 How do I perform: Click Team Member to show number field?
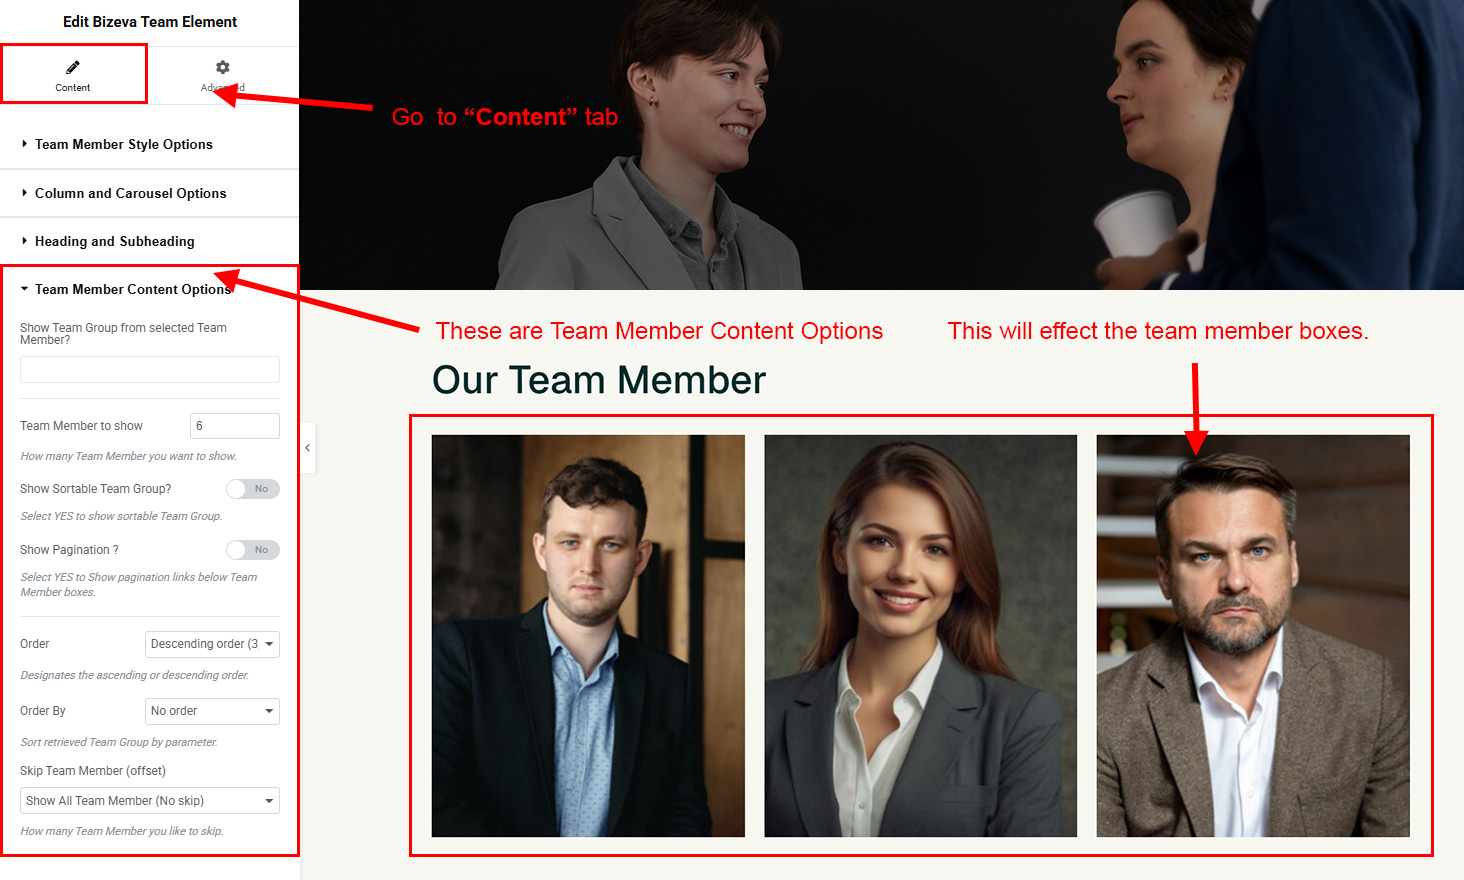point(235,426)
